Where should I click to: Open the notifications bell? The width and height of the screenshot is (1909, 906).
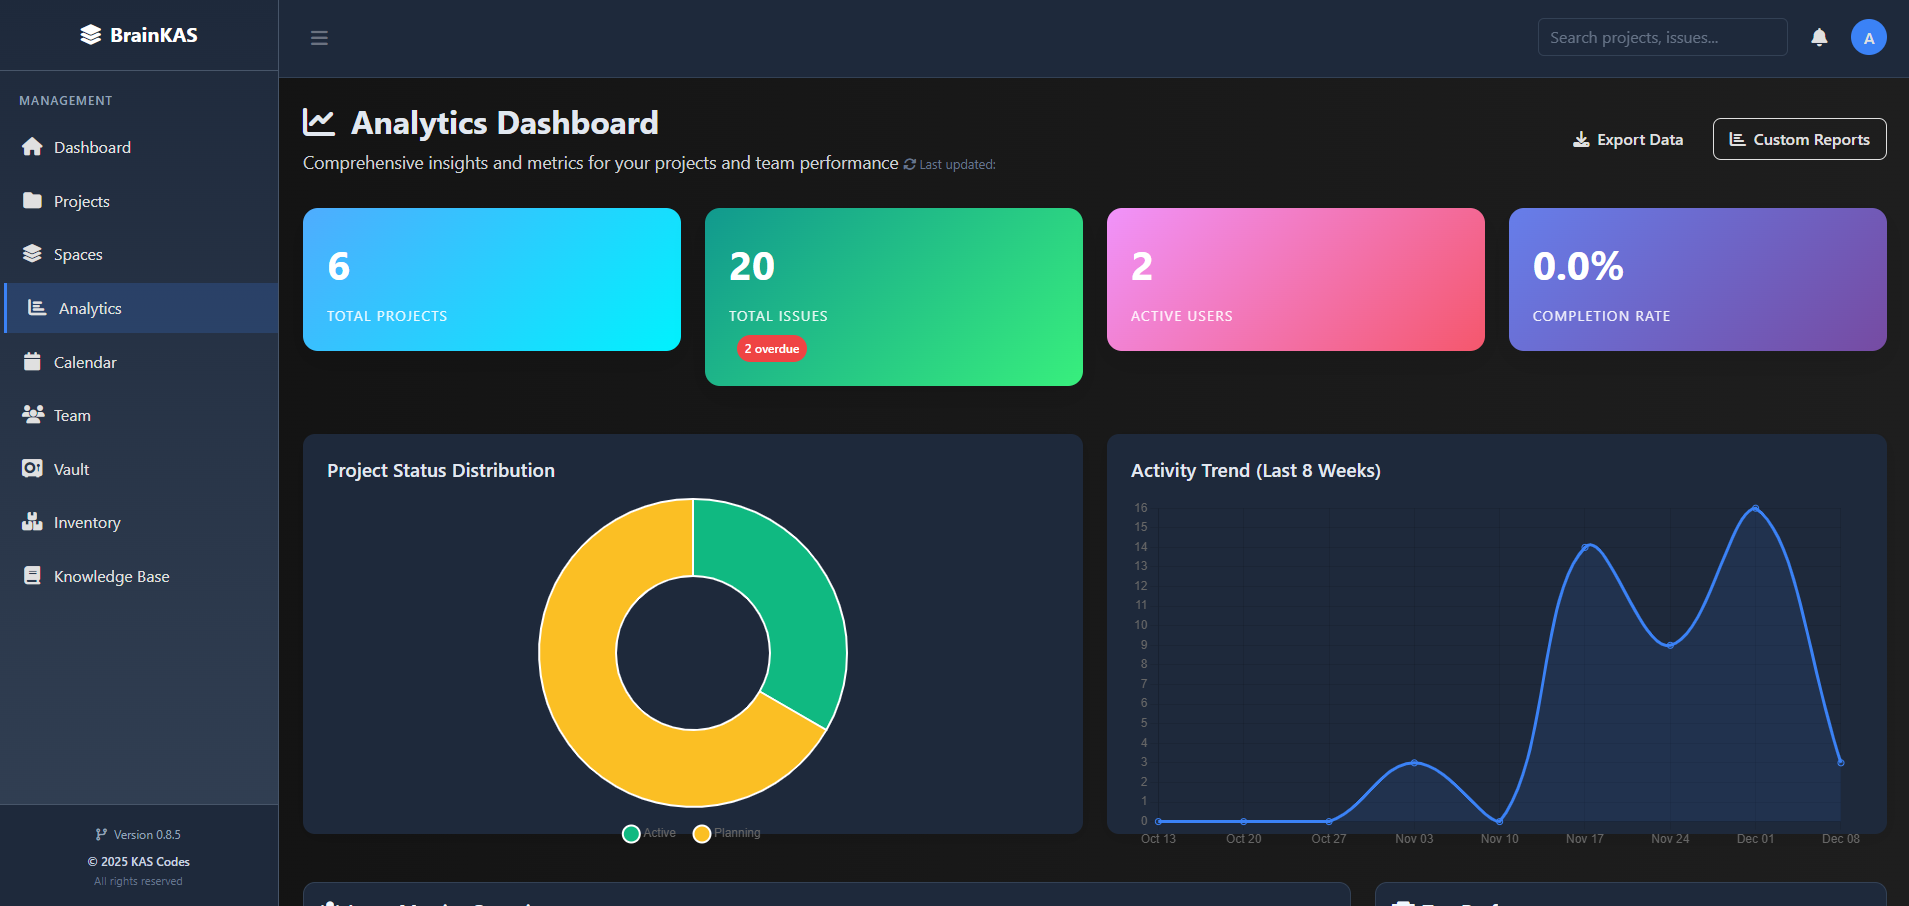(1819, 38)
